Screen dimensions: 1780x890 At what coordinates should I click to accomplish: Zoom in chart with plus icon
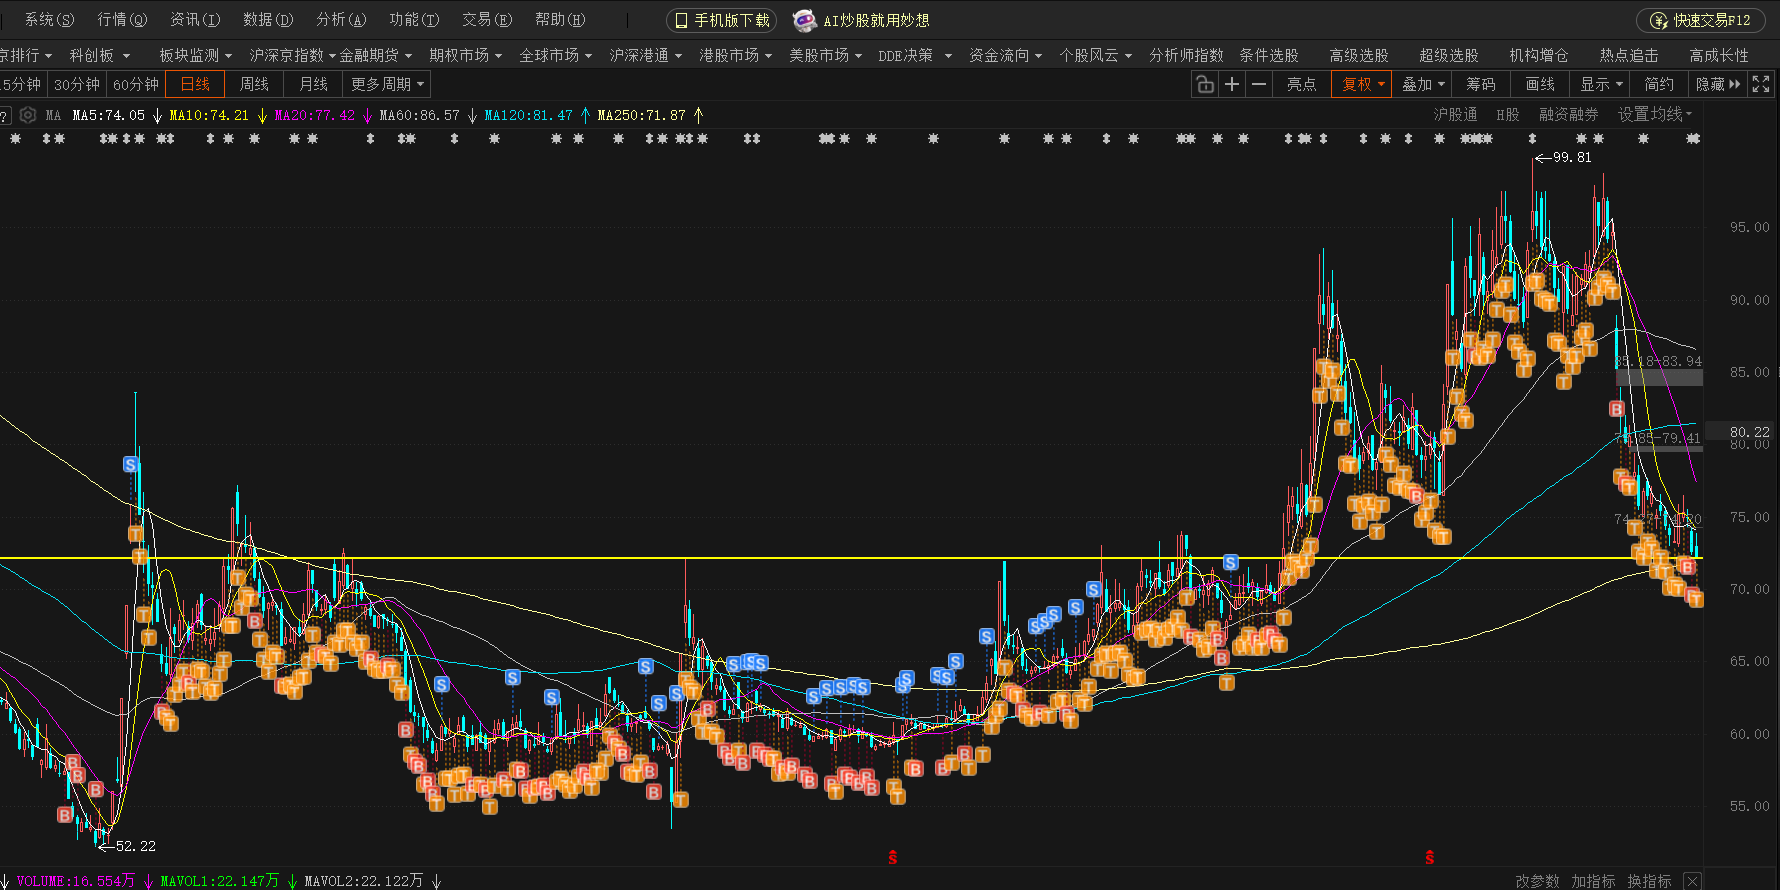pyautogui.click(x=1232, y=85)
